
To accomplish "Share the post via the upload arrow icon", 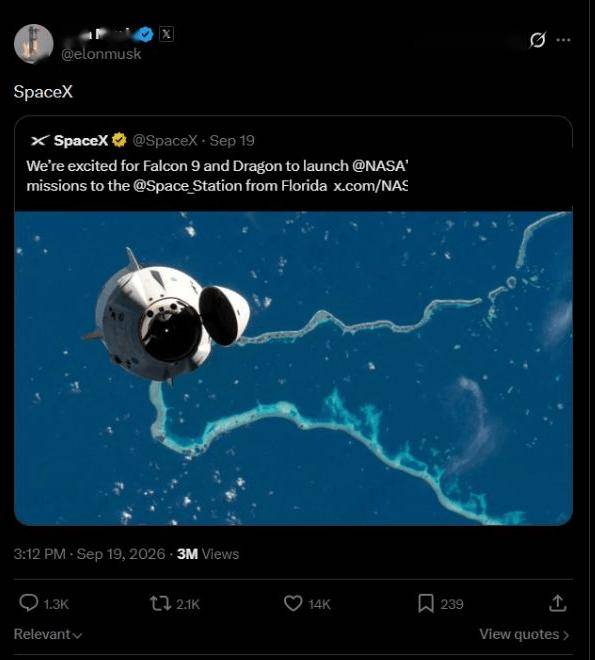I will (558, 603).
